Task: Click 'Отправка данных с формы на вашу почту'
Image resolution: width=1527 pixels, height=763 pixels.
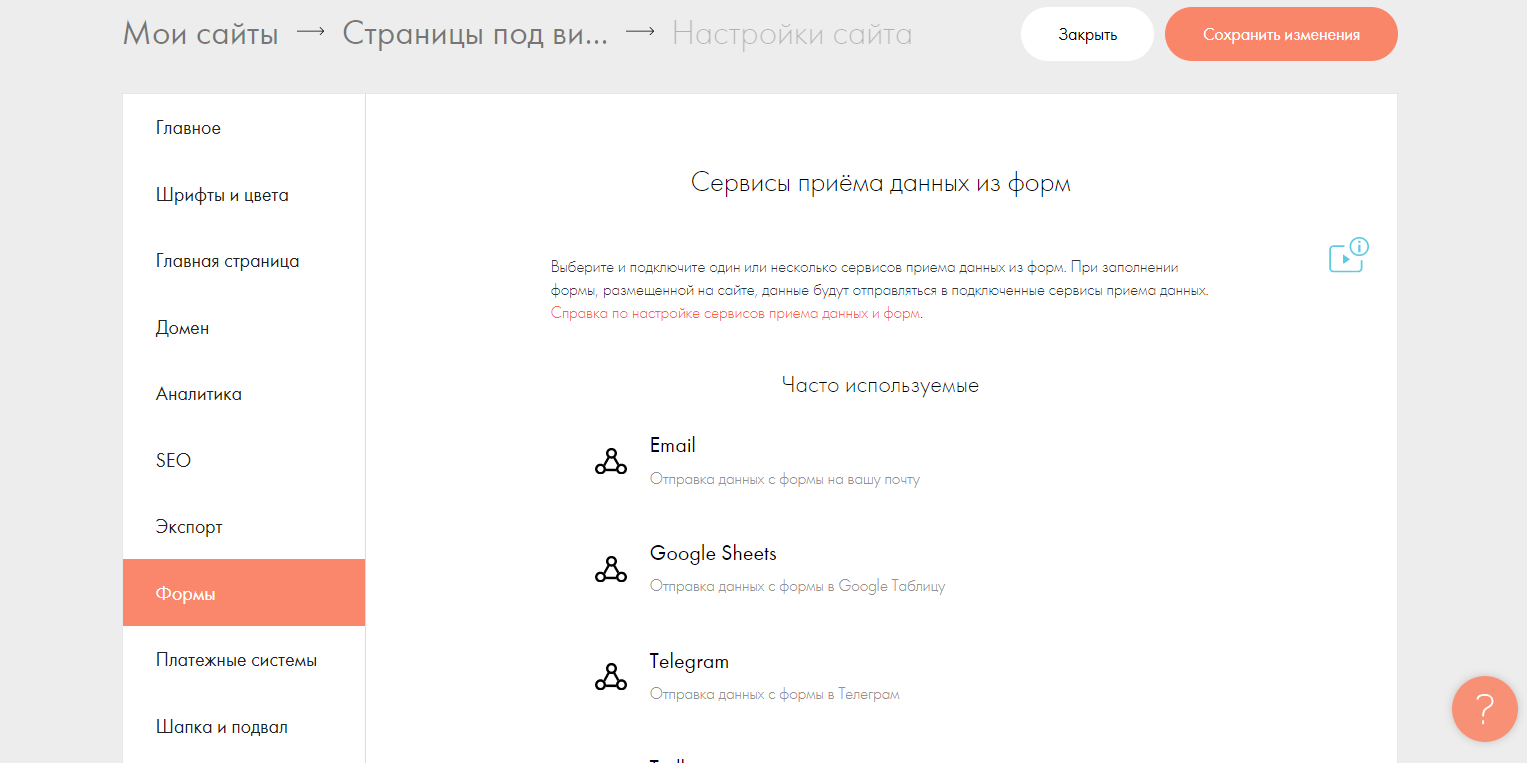Action: point(785,479)
